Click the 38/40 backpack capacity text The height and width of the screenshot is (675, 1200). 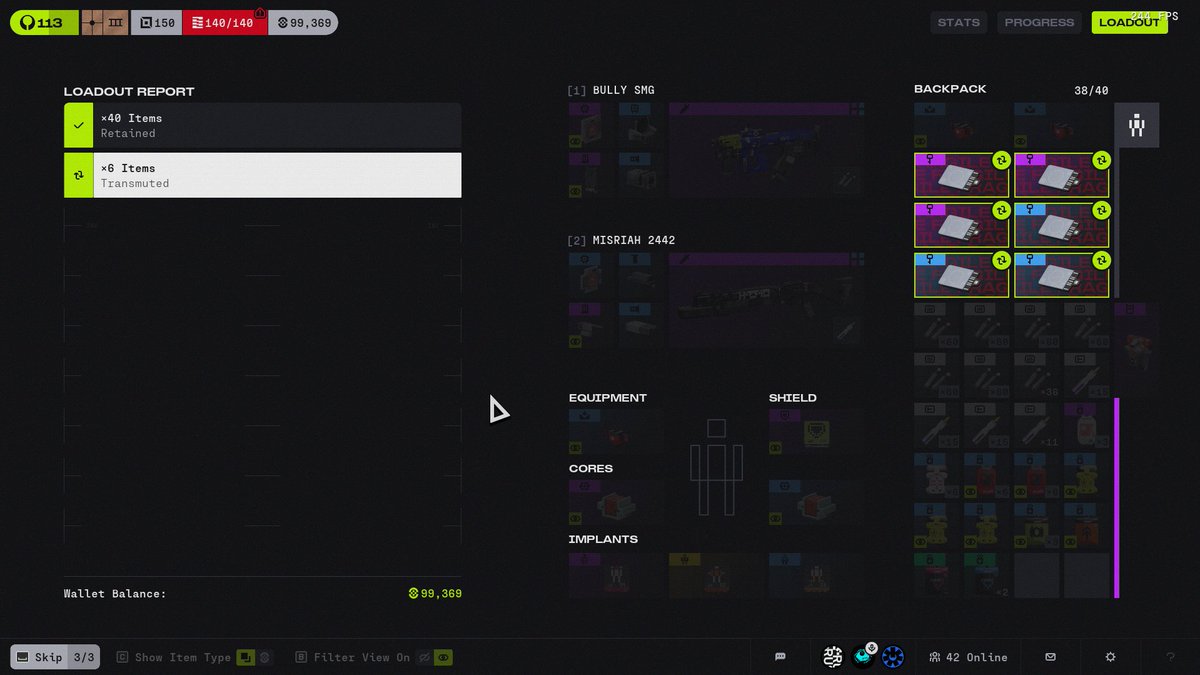(x=1089, y=90)
